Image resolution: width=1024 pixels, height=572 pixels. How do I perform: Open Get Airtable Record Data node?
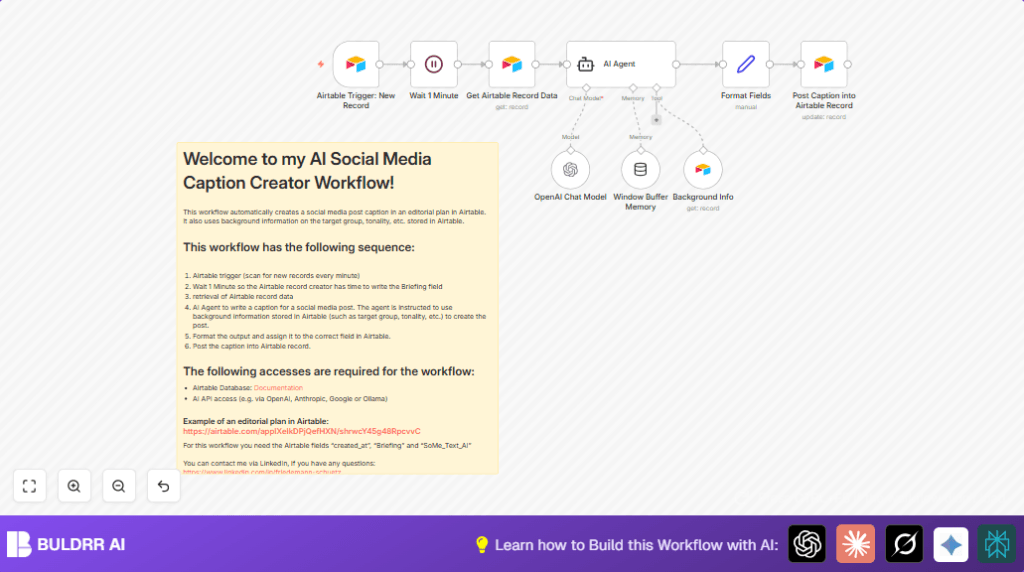(512, 64)
